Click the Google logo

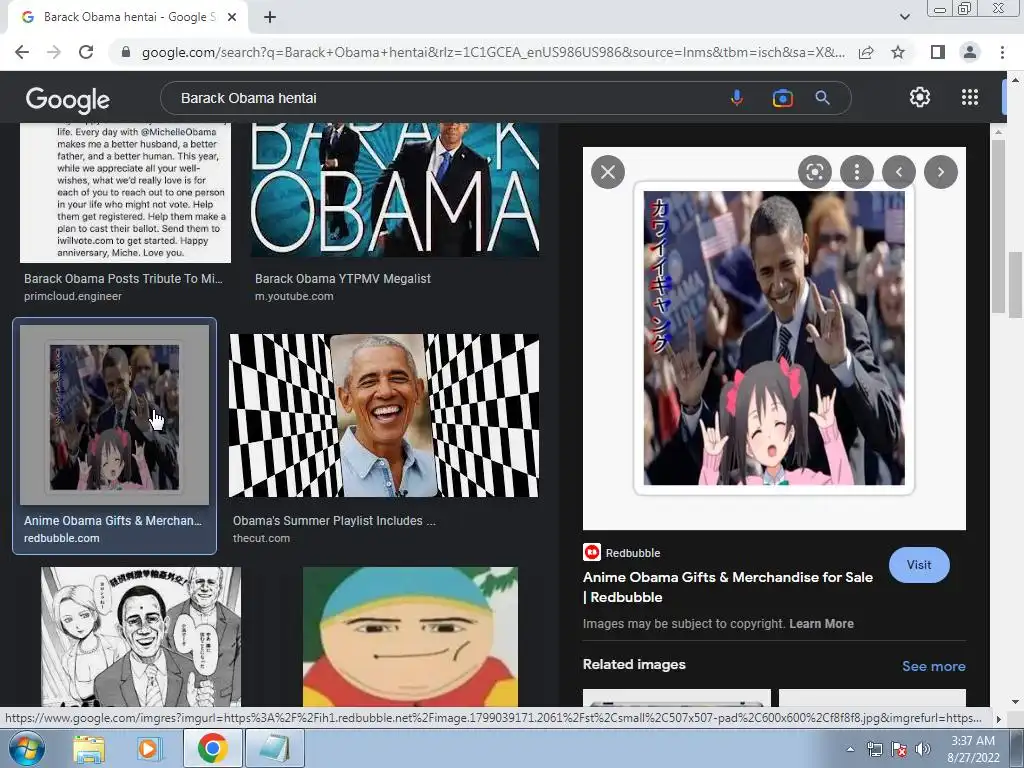pyautogui.click(x=68, y=99)
